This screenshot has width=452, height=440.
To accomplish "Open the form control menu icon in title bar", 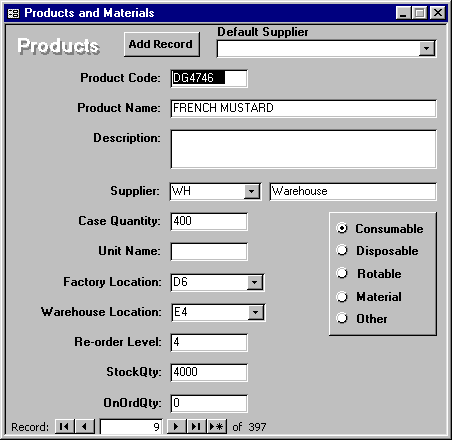I will coord(14,13).
